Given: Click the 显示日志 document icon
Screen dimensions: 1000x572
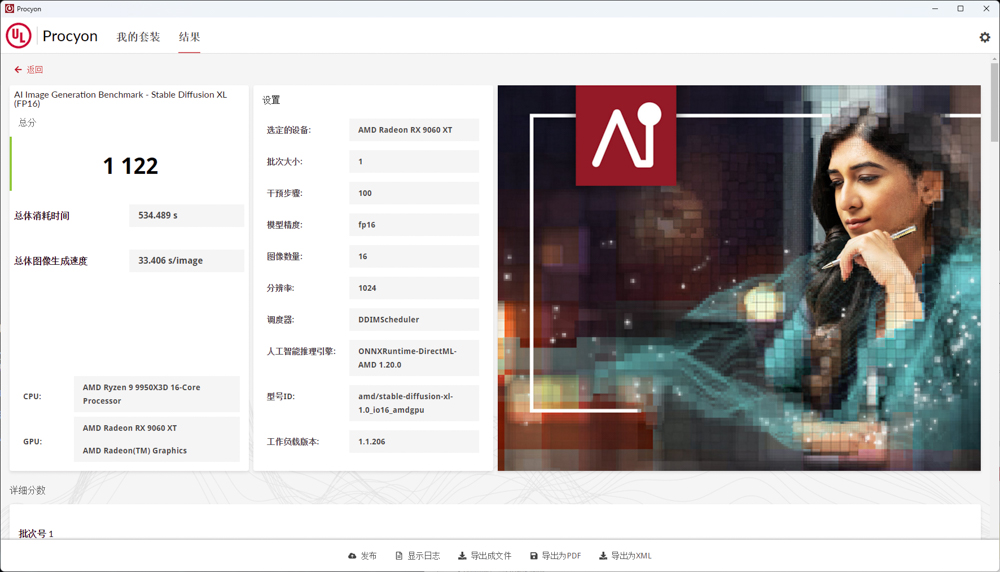Looking at the screenshot, I should (399, 556).
